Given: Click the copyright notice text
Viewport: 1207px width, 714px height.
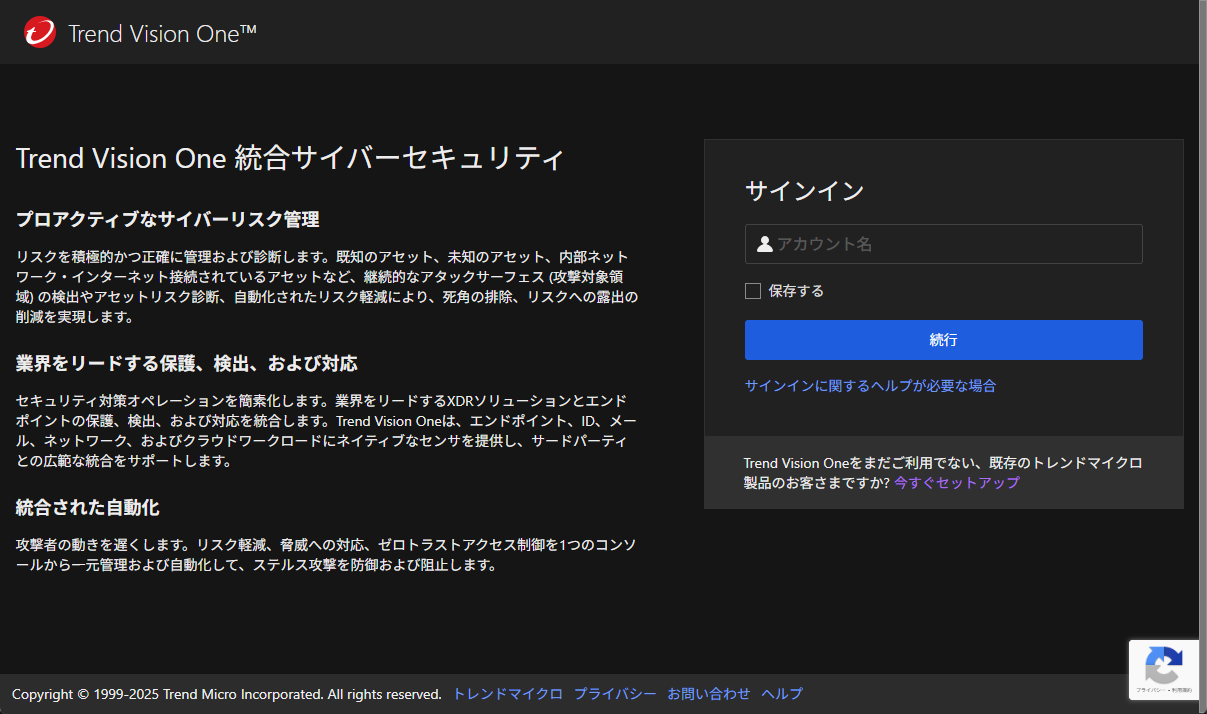Looking at the screenshot, I should (228, 693).
